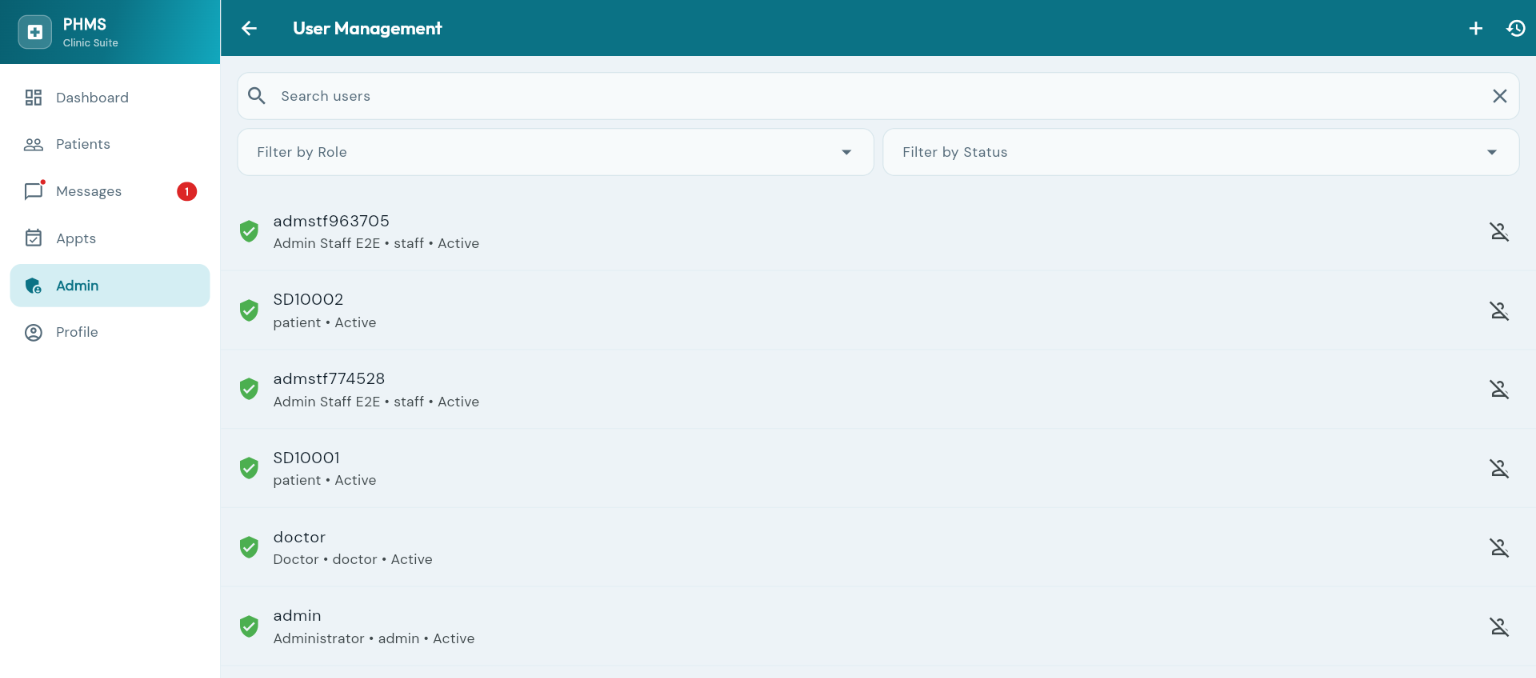Click the Patients people icon
This screenshot has height=678, width=1536.
tap(34, 144)
